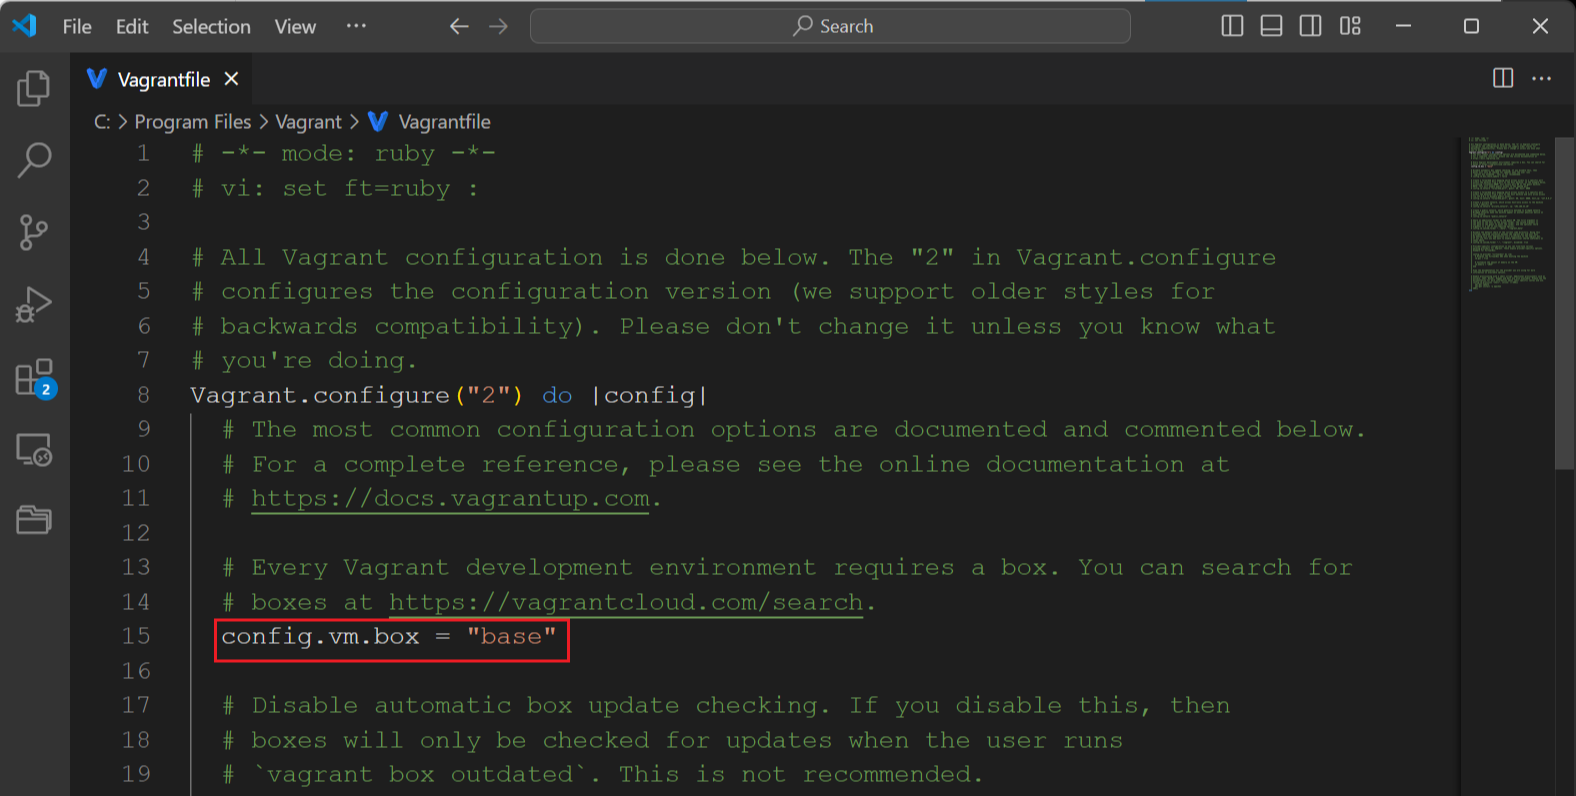The width and height of the screenshot is (1576, 796).
Task: Open the Remote Explorer view
Action: tap(33, 450)
